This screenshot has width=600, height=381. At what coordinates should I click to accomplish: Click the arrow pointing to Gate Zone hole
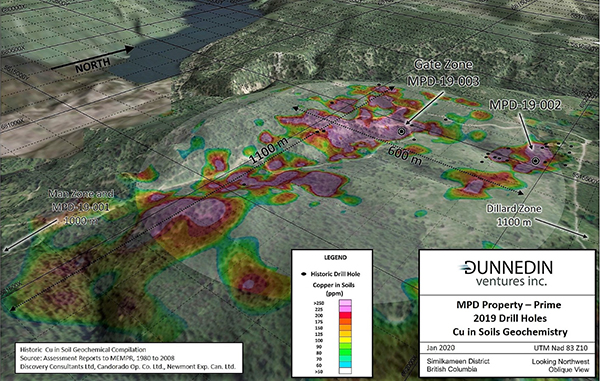pyautogui.click(x=425, y=108)
